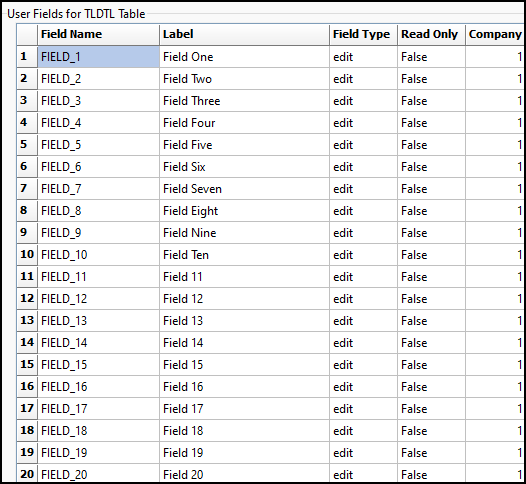526x484 pixels.
Task: Click the FIELD_8 name cell
Action: (98, 211)
